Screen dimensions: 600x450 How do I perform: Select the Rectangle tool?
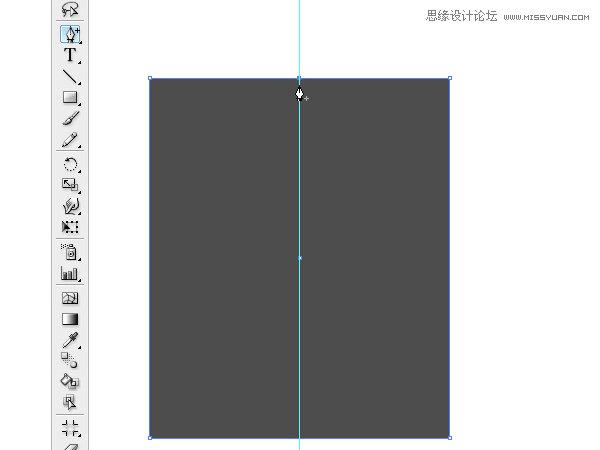click(x=70, y=97)
